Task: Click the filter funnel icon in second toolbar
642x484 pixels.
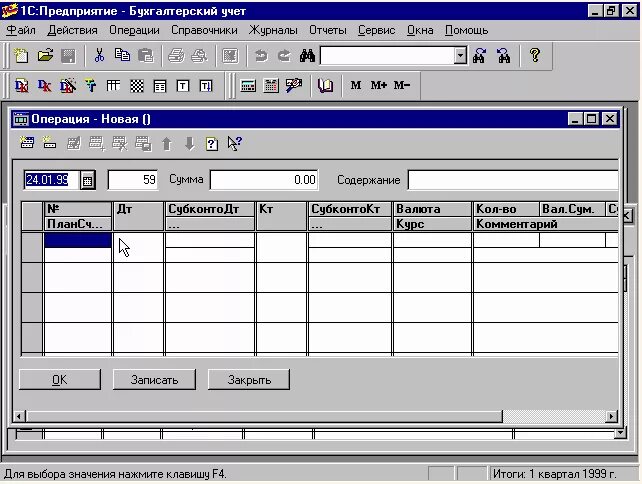Action: point(90,86)
